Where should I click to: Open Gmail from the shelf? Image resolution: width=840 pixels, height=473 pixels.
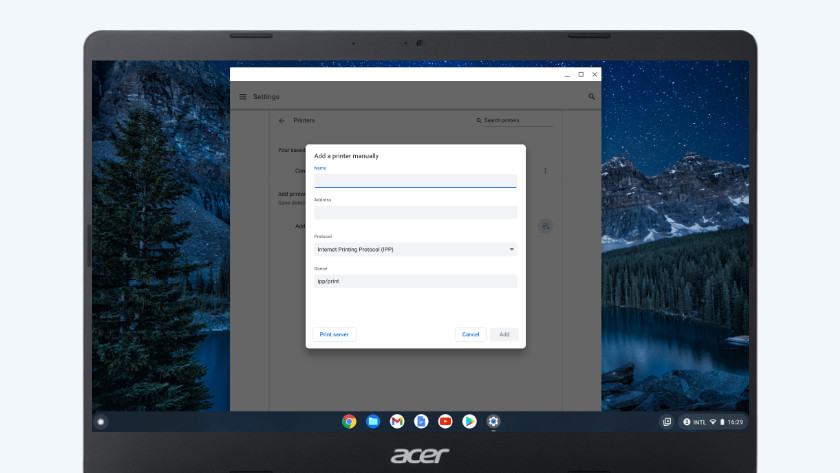[397, 421]
